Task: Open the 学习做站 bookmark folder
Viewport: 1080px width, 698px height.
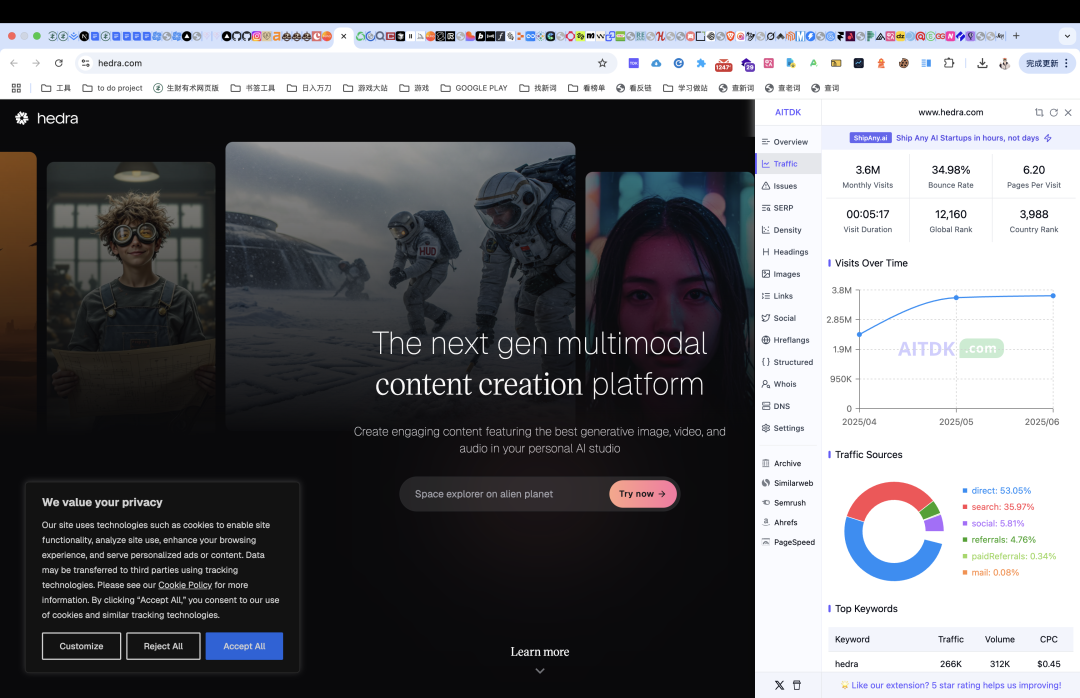Action: pyautogui.click(x=685, y=88)
